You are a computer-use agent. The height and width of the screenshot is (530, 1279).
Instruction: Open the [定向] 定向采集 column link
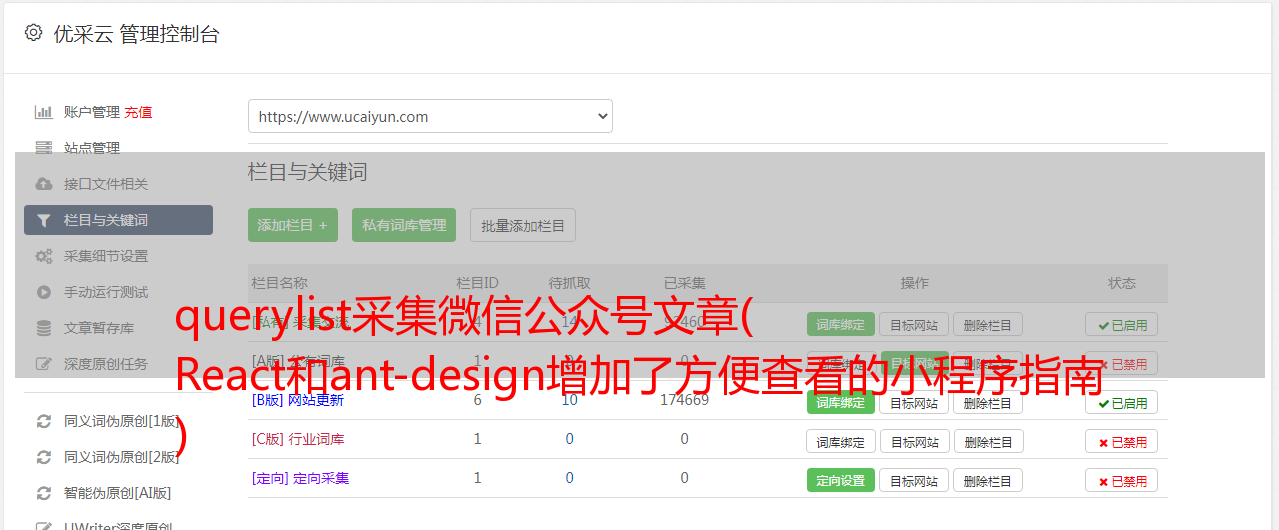(300, 478)
